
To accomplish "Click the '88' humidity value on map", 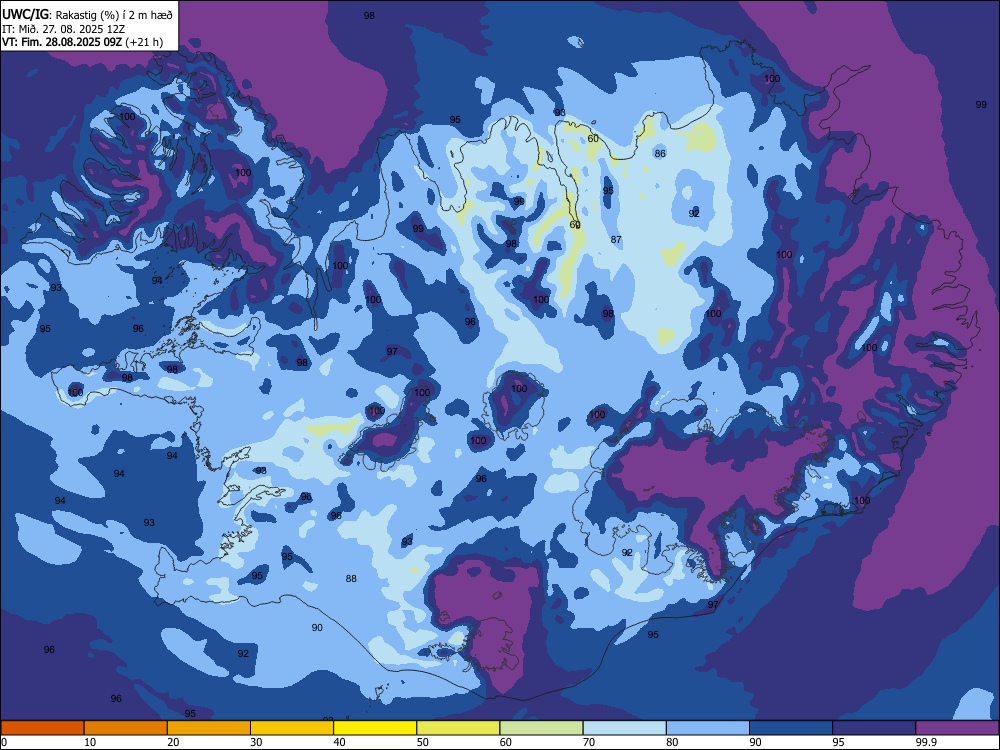I will [x=351, y=579].
